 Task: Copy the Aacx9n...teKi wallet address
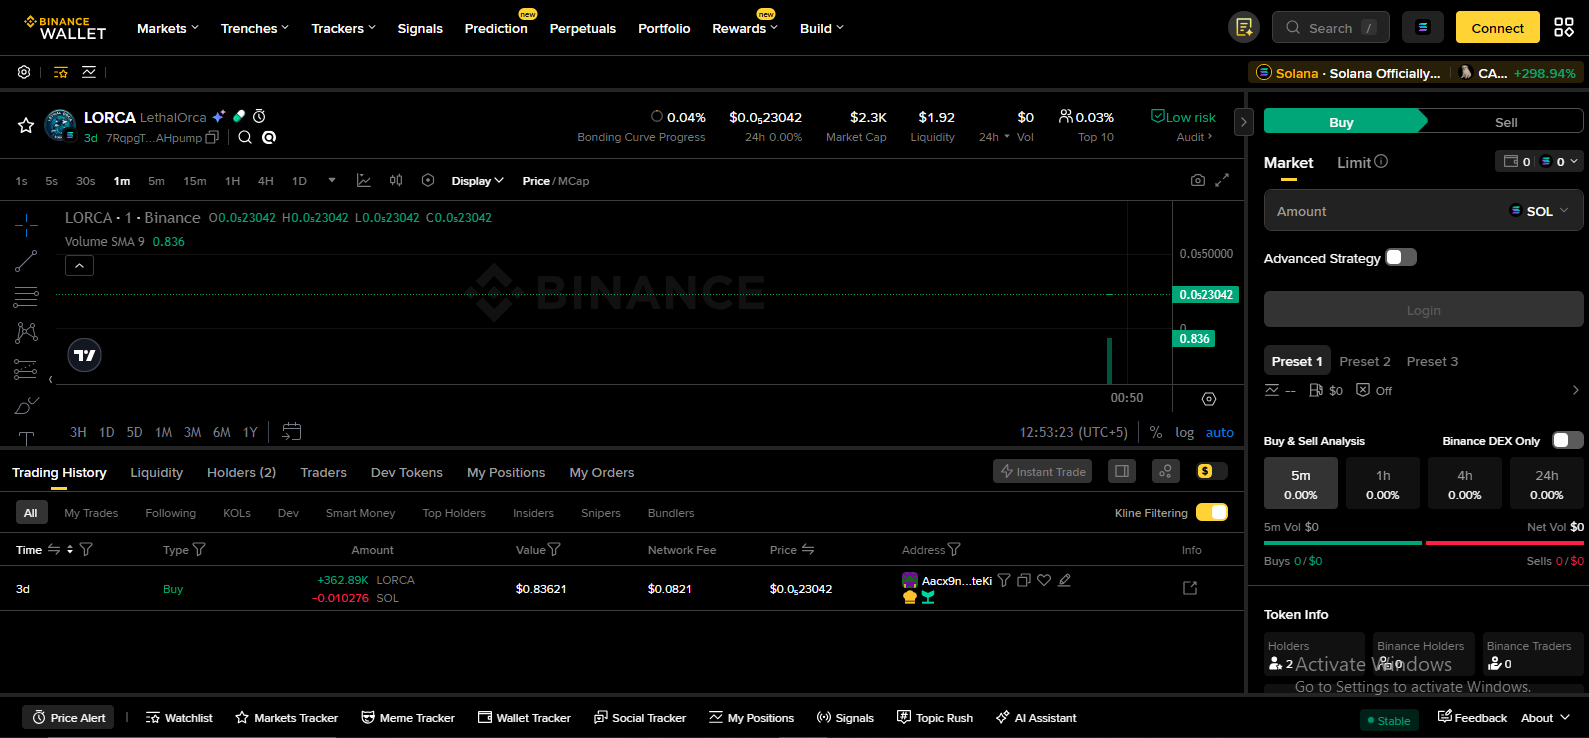click(x=1024, y=580)
